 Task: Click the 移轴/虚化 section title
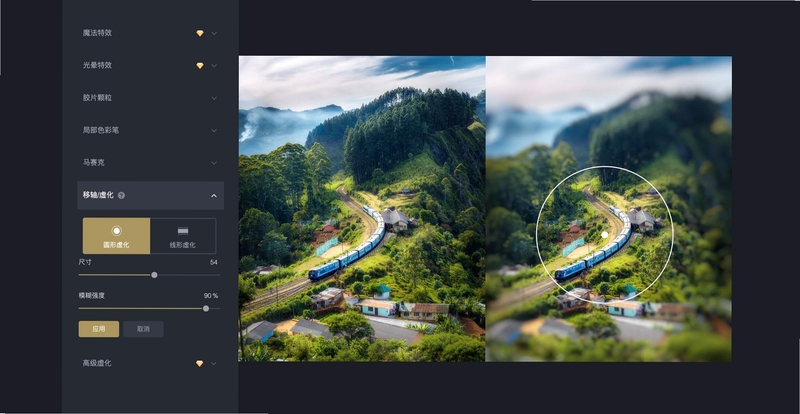click(x=98, y=195)
